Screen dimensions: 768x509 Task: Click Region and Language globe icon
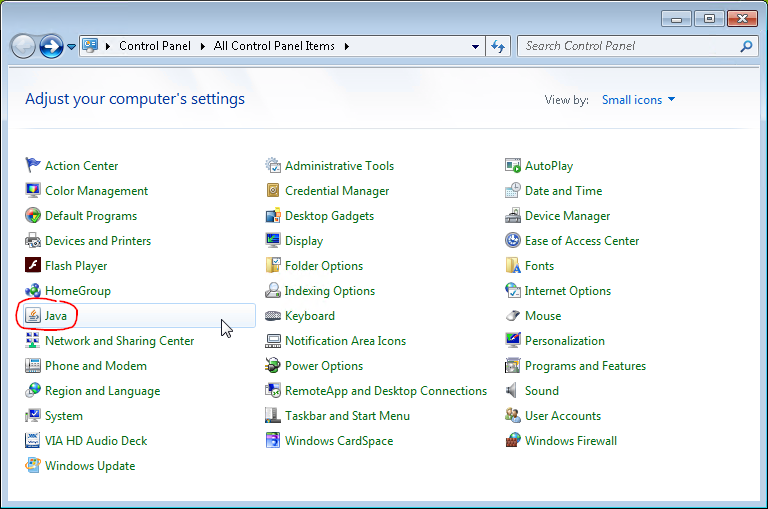click(x=33, y=390)
